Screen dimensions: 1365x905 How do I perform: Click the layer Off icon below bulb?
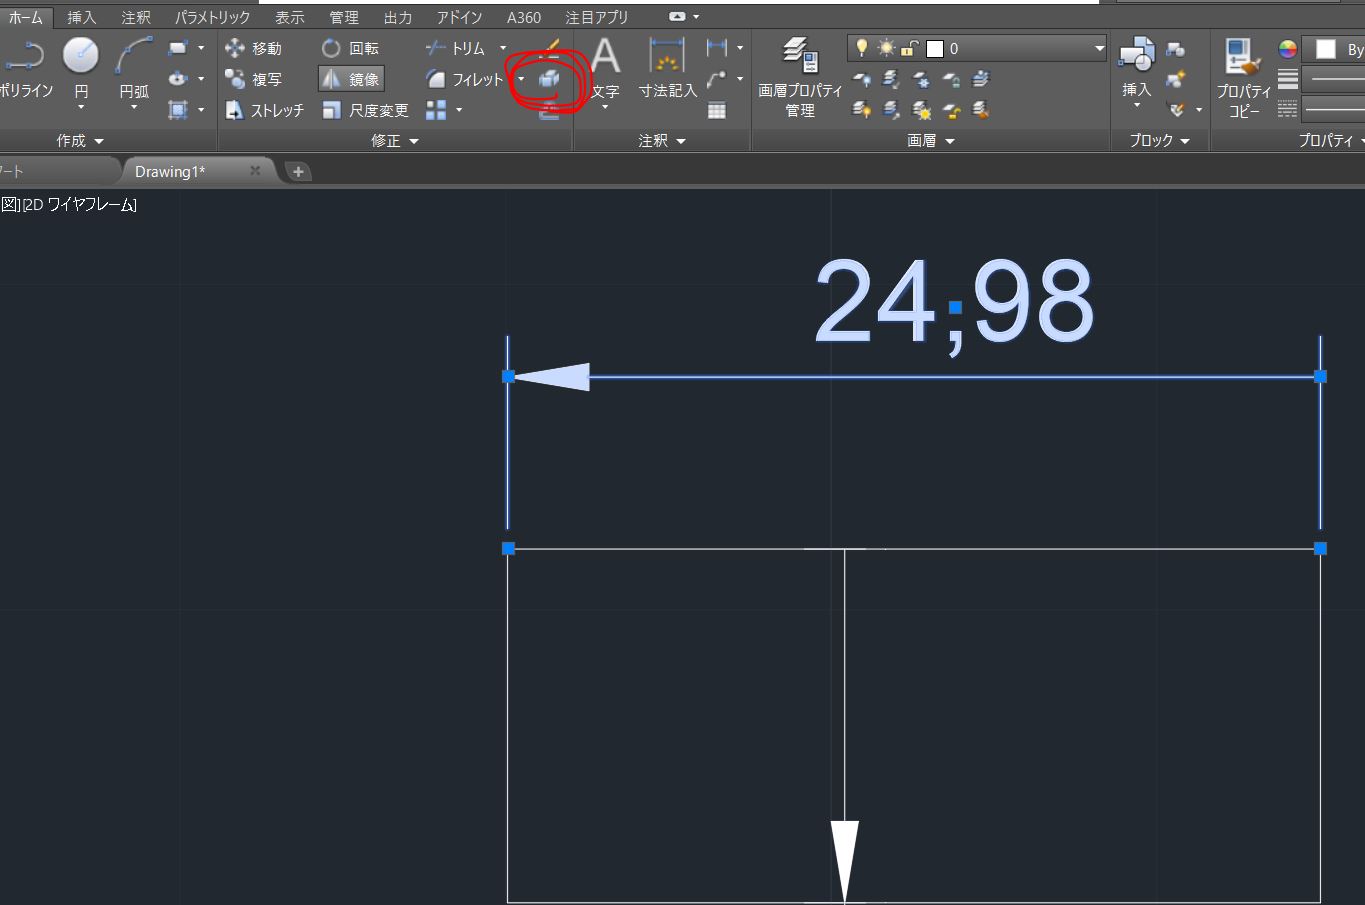click(861, 79)
